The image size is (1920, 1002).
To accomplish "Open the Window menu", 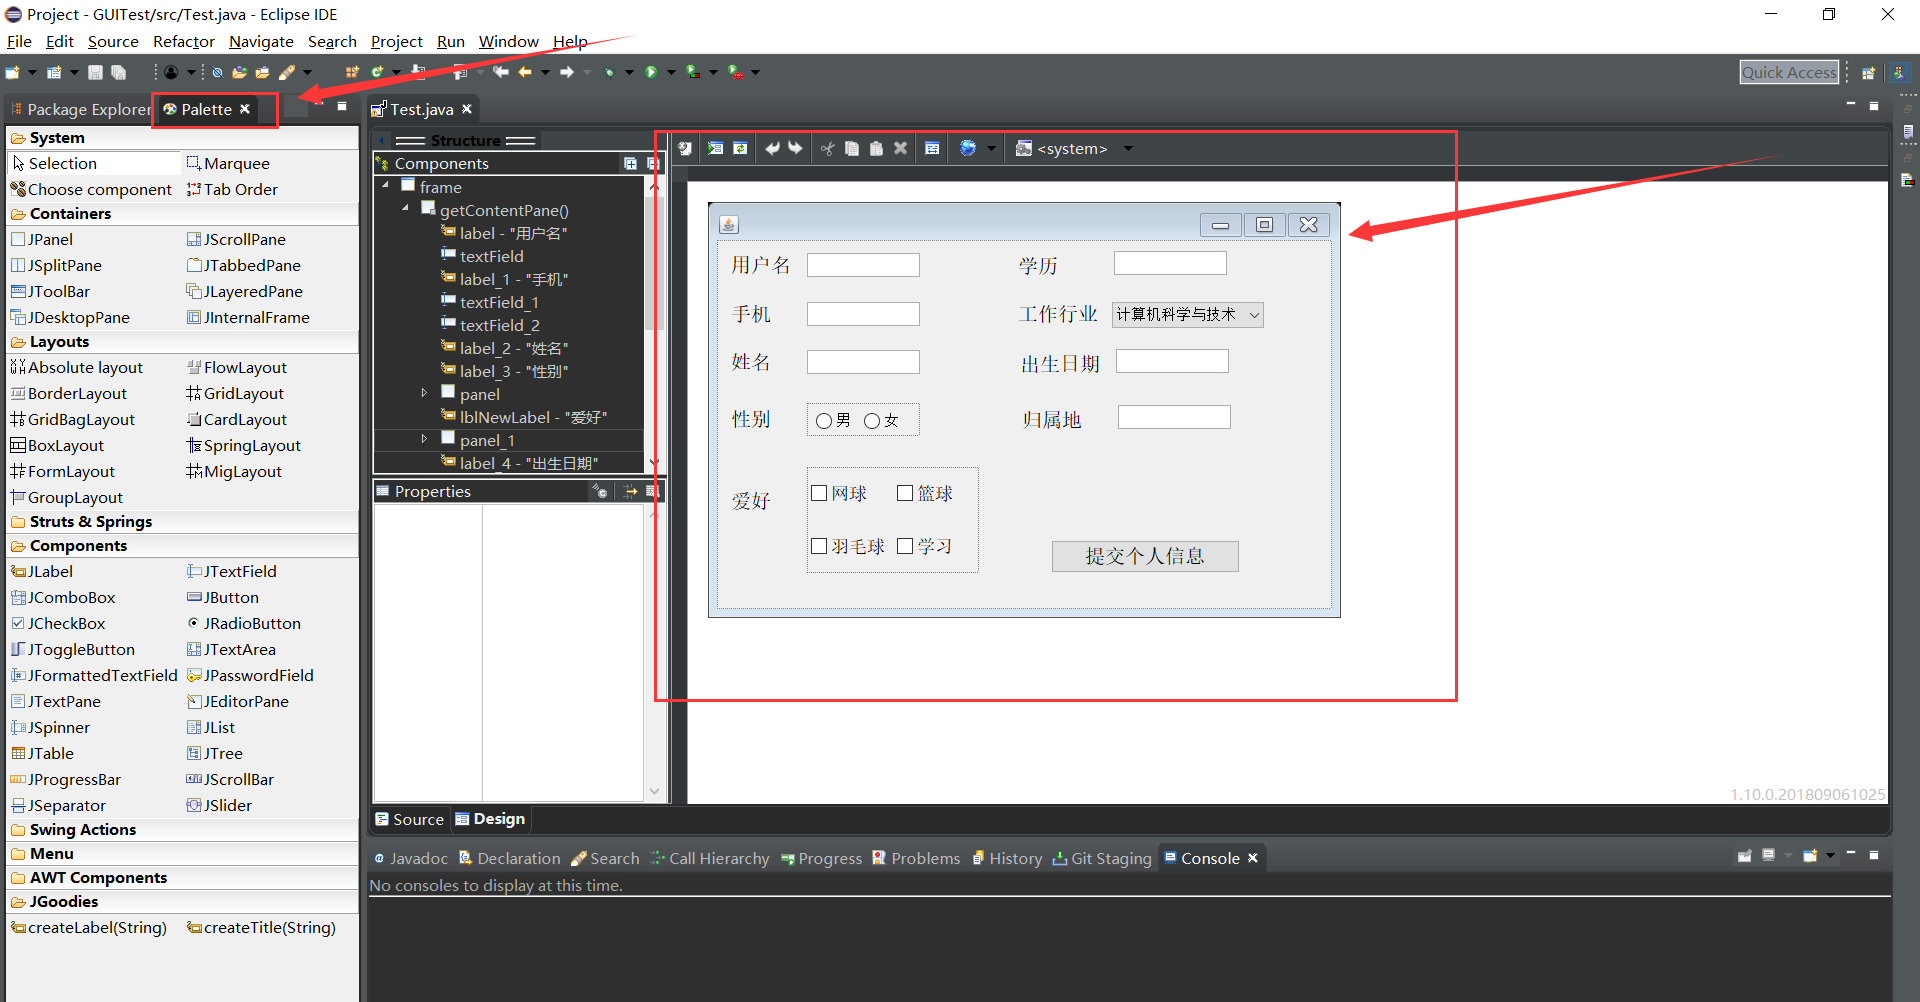I will click(x=508, y=41).
